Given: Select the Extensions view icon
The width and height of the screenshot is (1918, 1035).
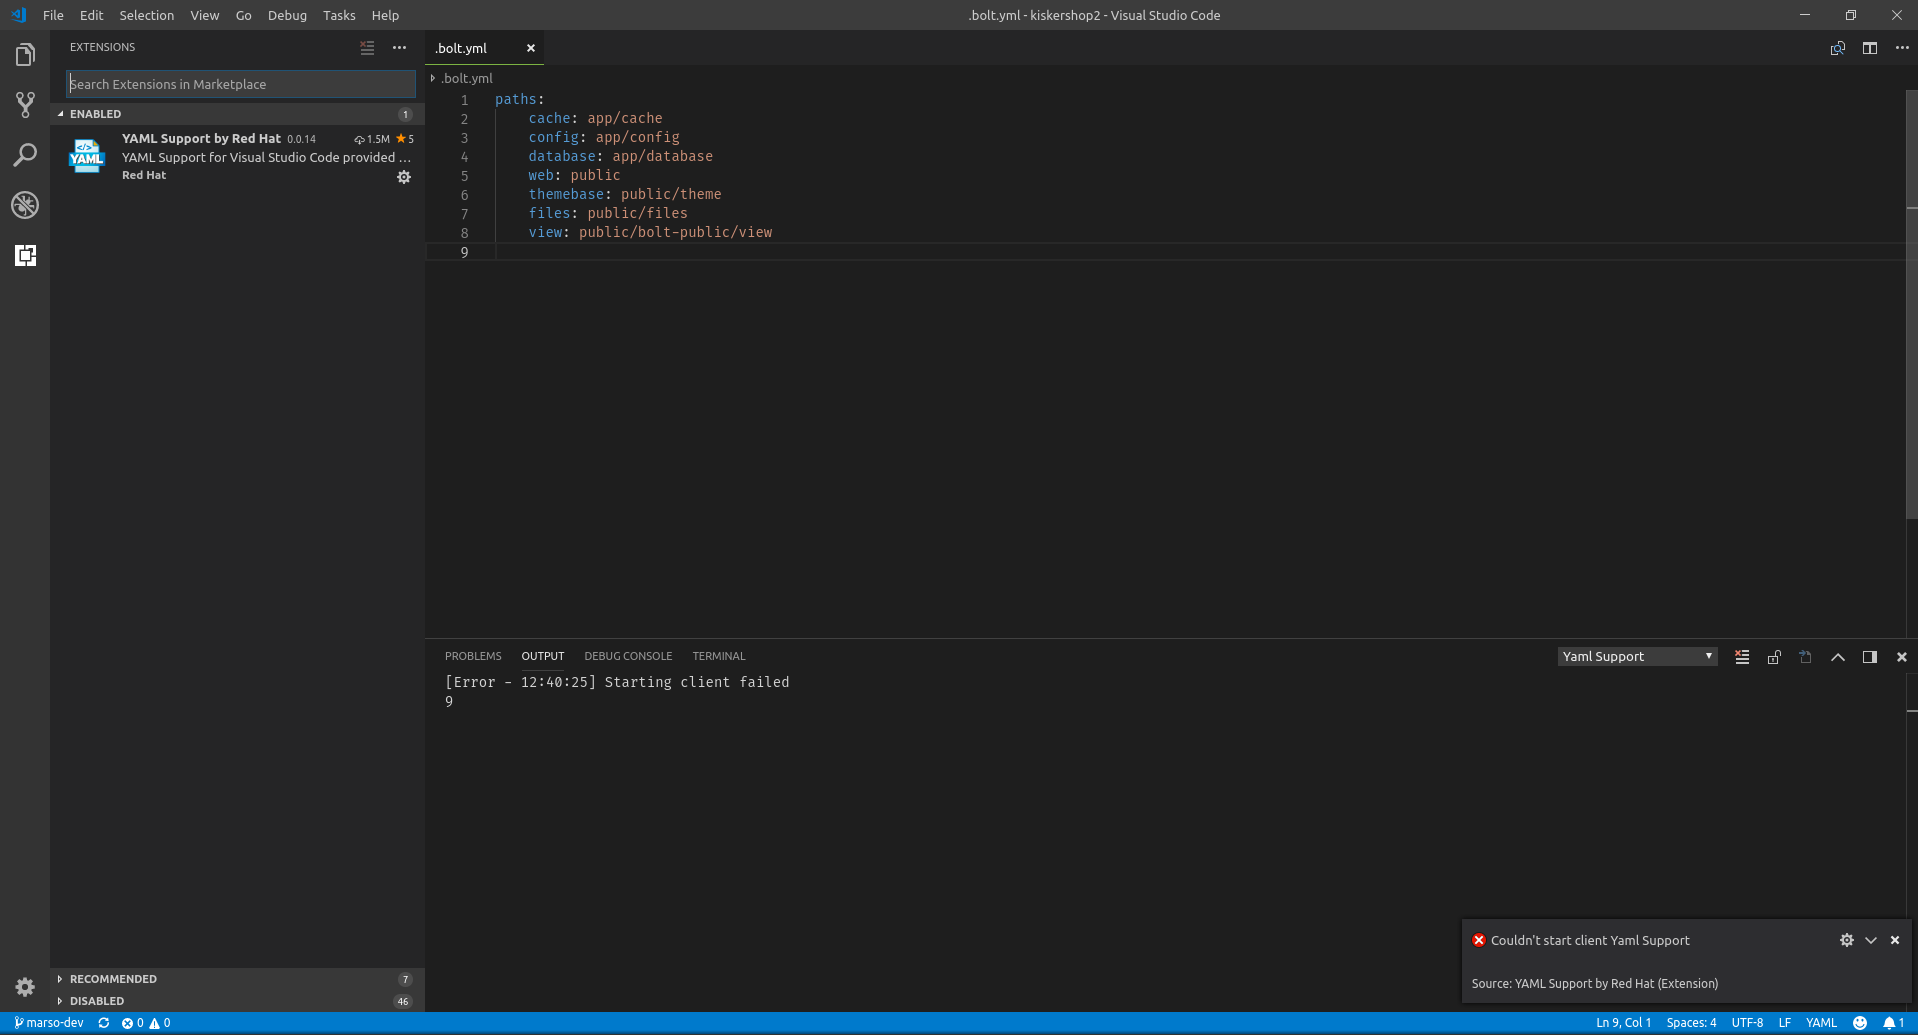Looking at the screenshot, I should (25, 255).
